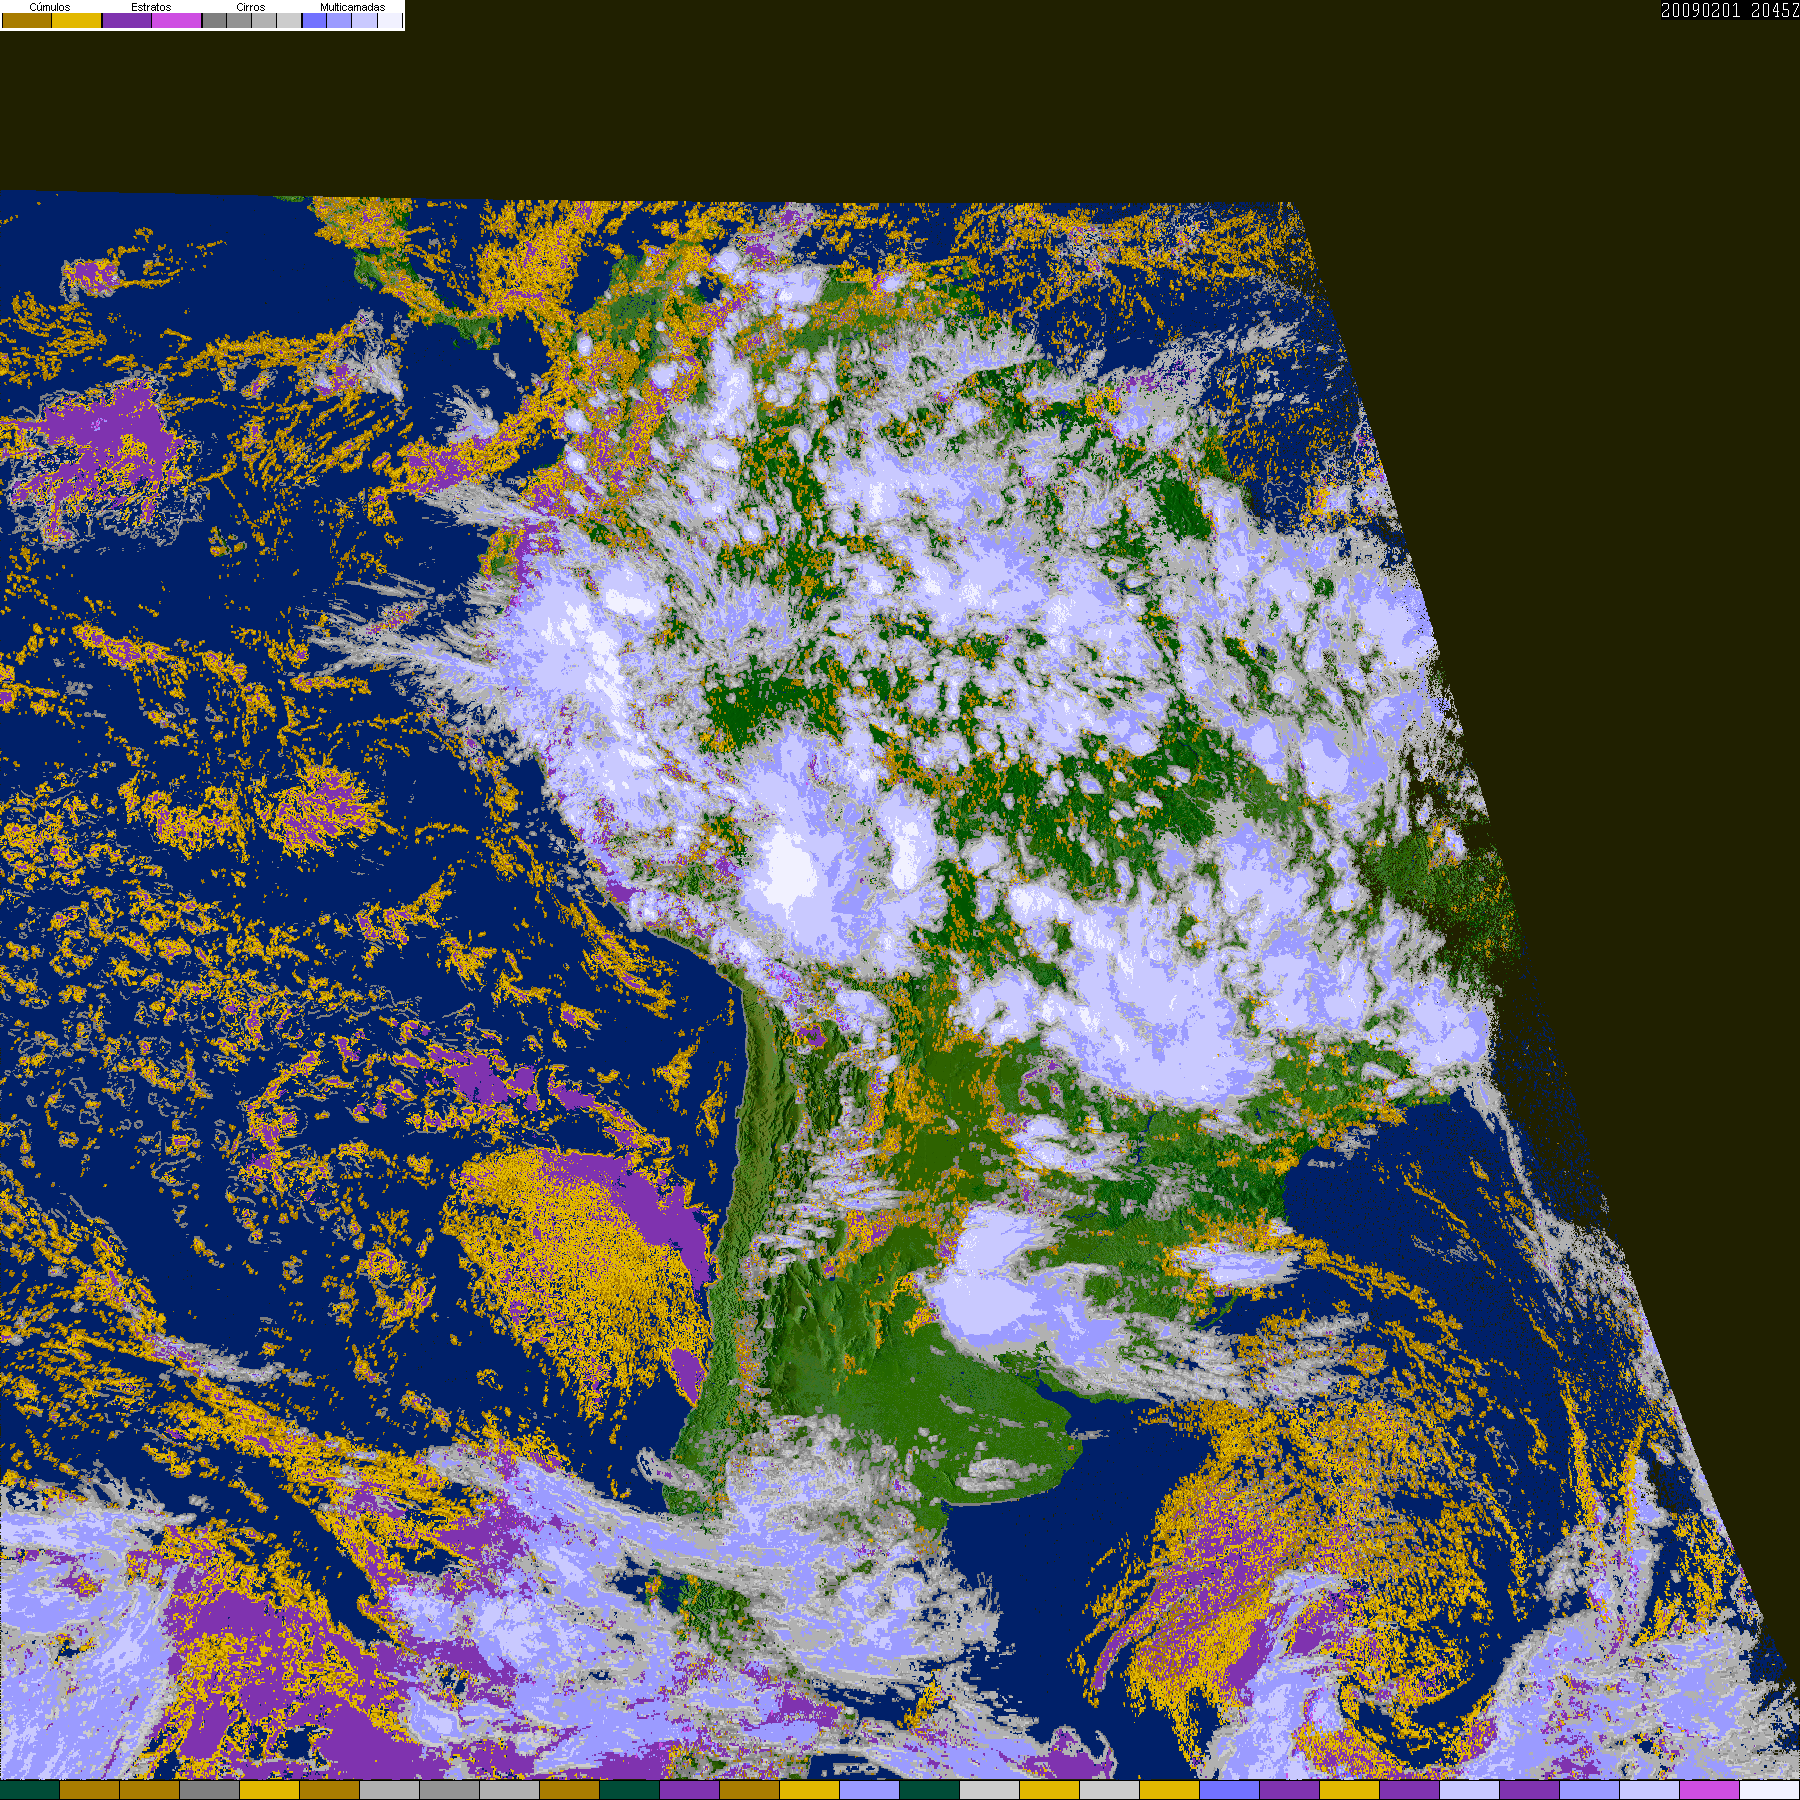Select the dark purple Estratos legend swatch
This screenshot has height=1800, width=1800.
[127, 21]
